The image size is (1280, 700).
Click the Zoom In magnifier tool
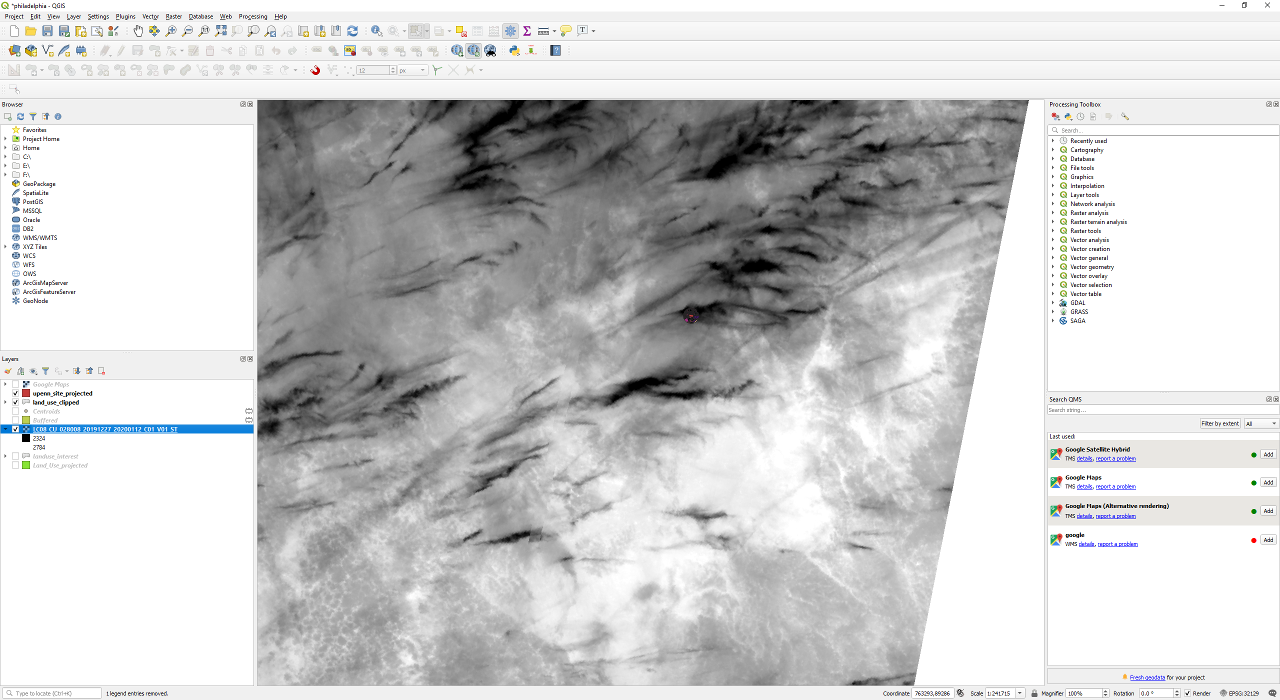pos(171,31)
